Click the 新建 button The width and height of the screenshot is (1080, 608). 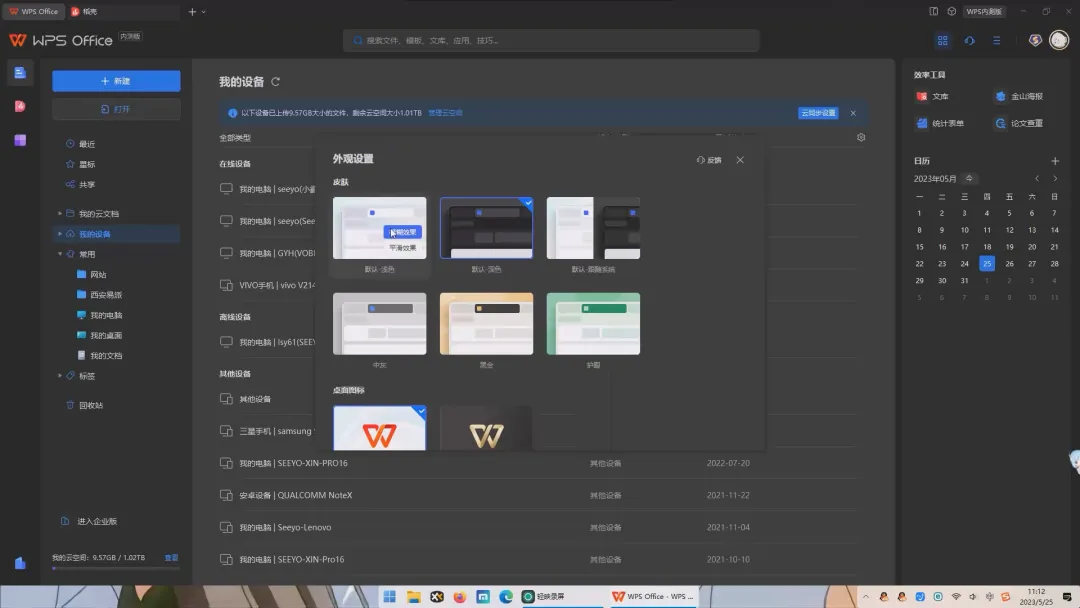tap(116, 81)
